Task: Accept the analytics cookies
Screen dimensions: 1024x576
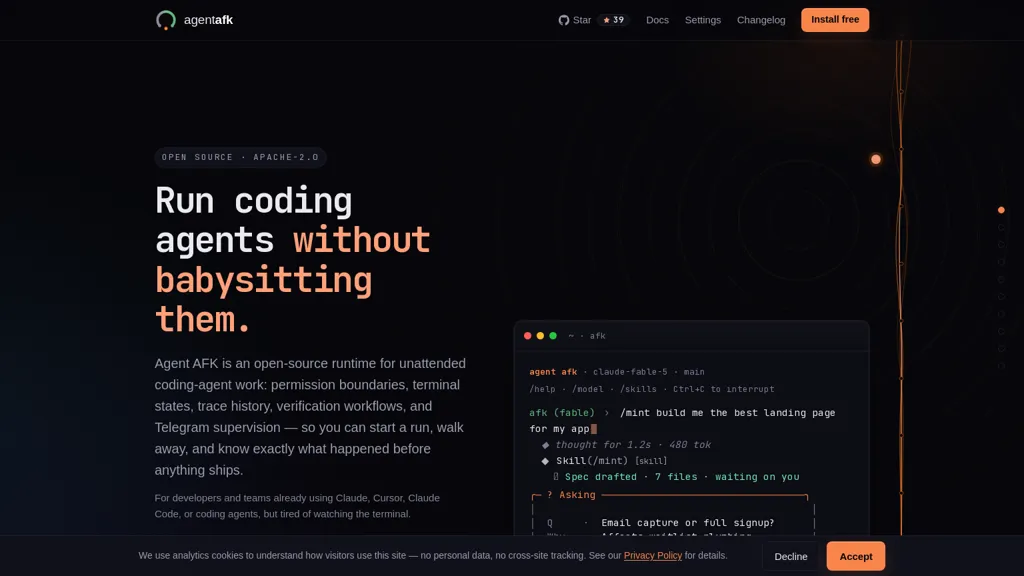Action: tap(856, 556)
